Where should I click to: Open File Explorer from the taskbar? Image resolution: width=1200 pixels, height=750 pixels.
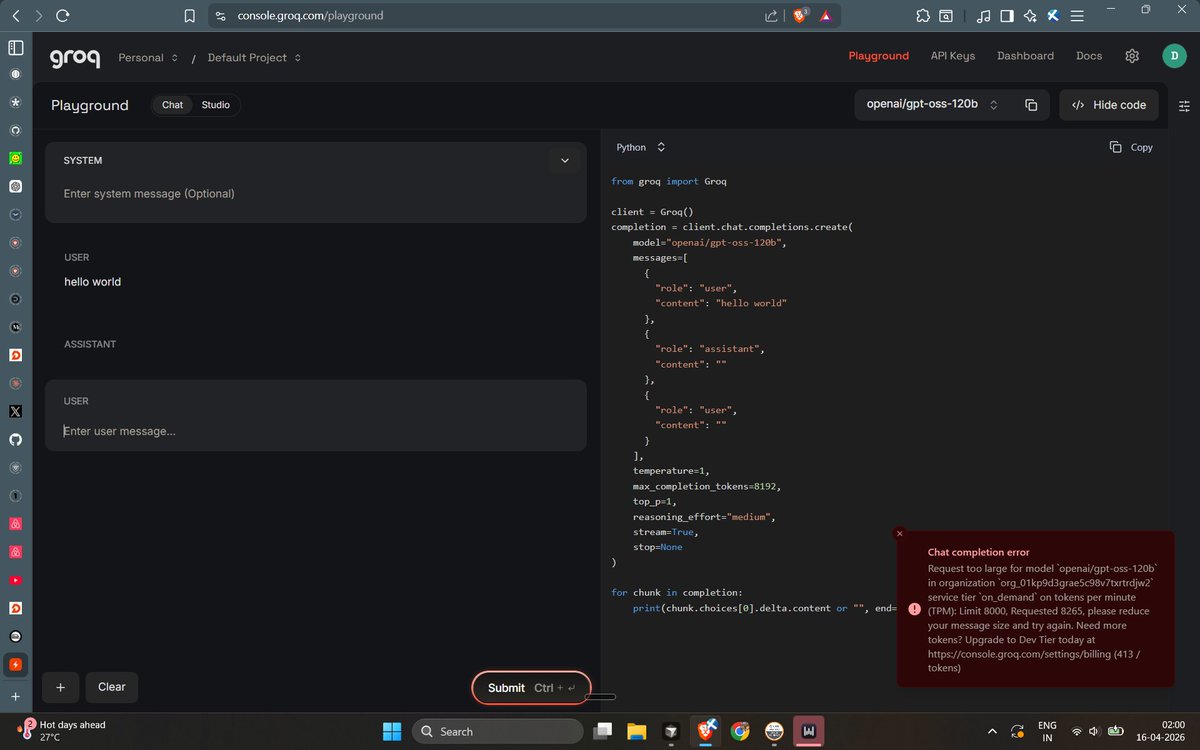[x=637, y=731]
